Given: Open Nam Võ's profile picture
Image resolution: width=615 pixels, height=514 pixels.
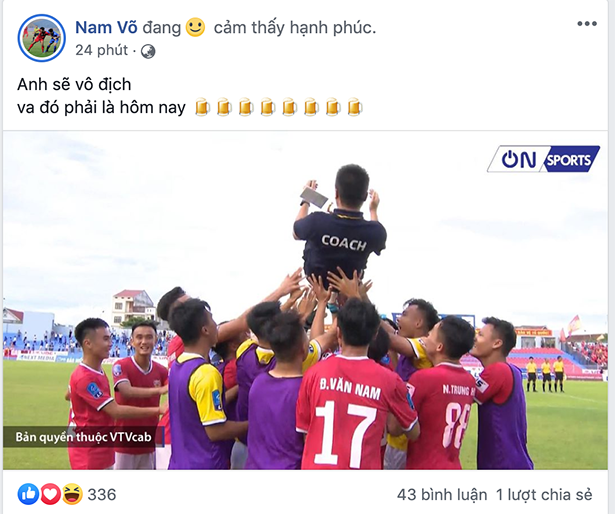Looking at the screenshot, I should (x=42, y=38).
